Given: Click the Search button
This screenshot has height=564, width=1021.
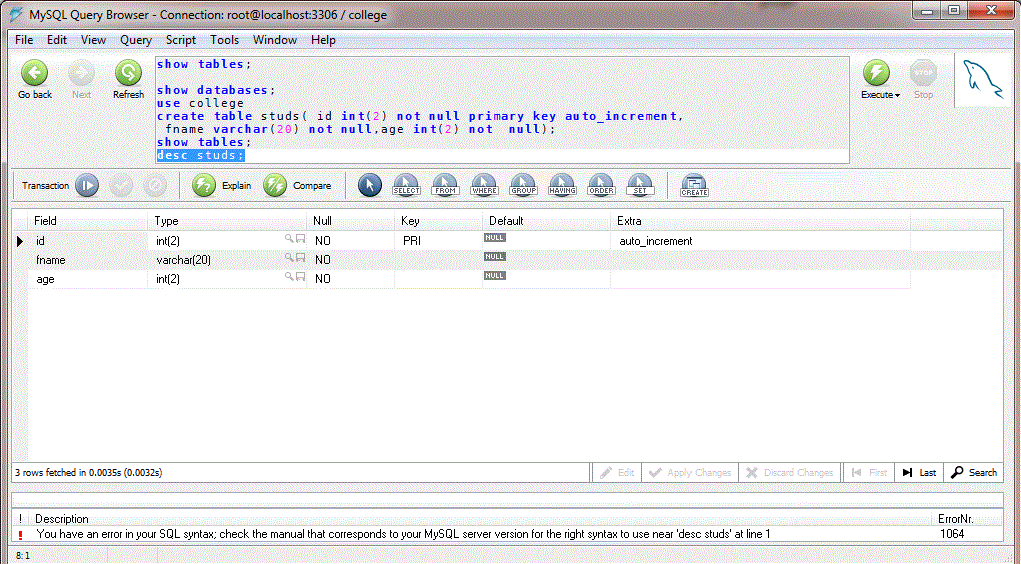Looking at the screenshot, I should coord(973,473).
